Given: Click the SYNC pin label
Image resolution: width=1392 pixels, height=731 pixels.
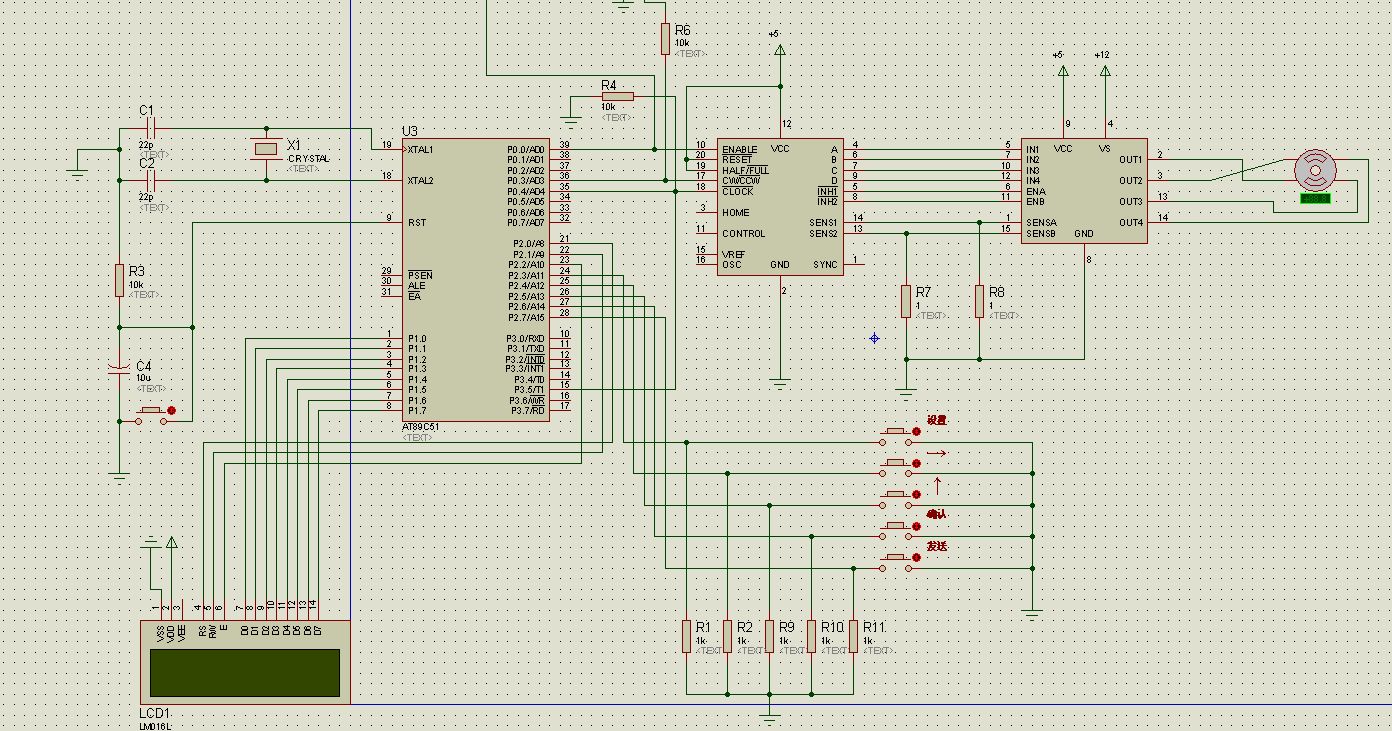Looking at the screenshot, I should pyautogui.click(x=826, y=265).
